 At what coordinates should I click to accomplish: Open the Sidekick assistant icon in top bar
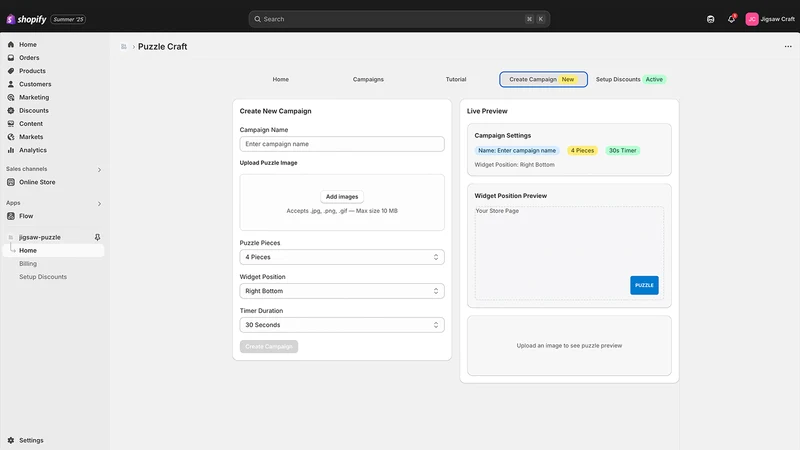point(711,19)
